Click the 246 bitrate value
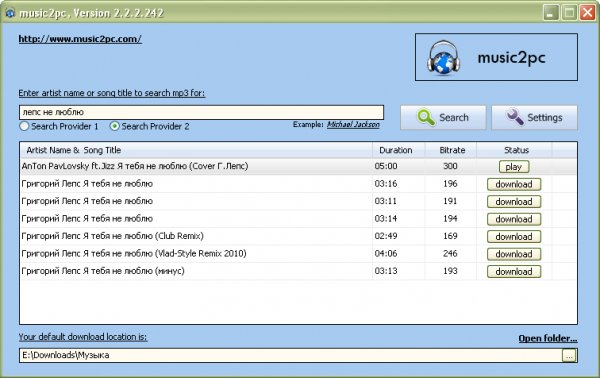 [x=450, y=253]
